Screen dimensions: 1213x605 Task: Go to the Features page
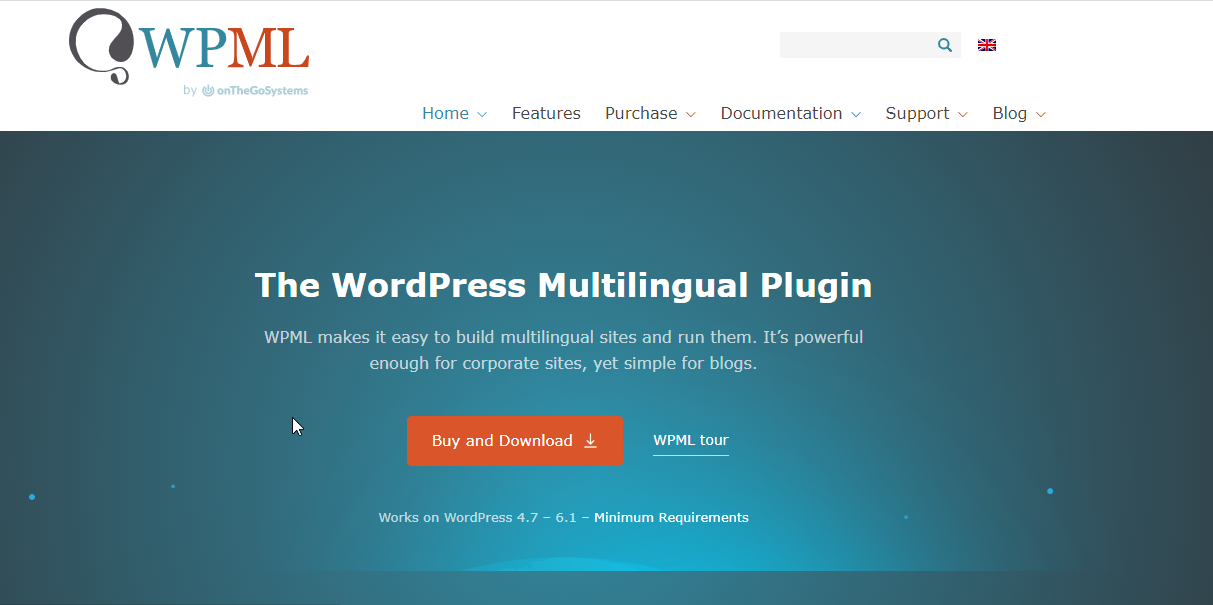[x=546, y=113]
